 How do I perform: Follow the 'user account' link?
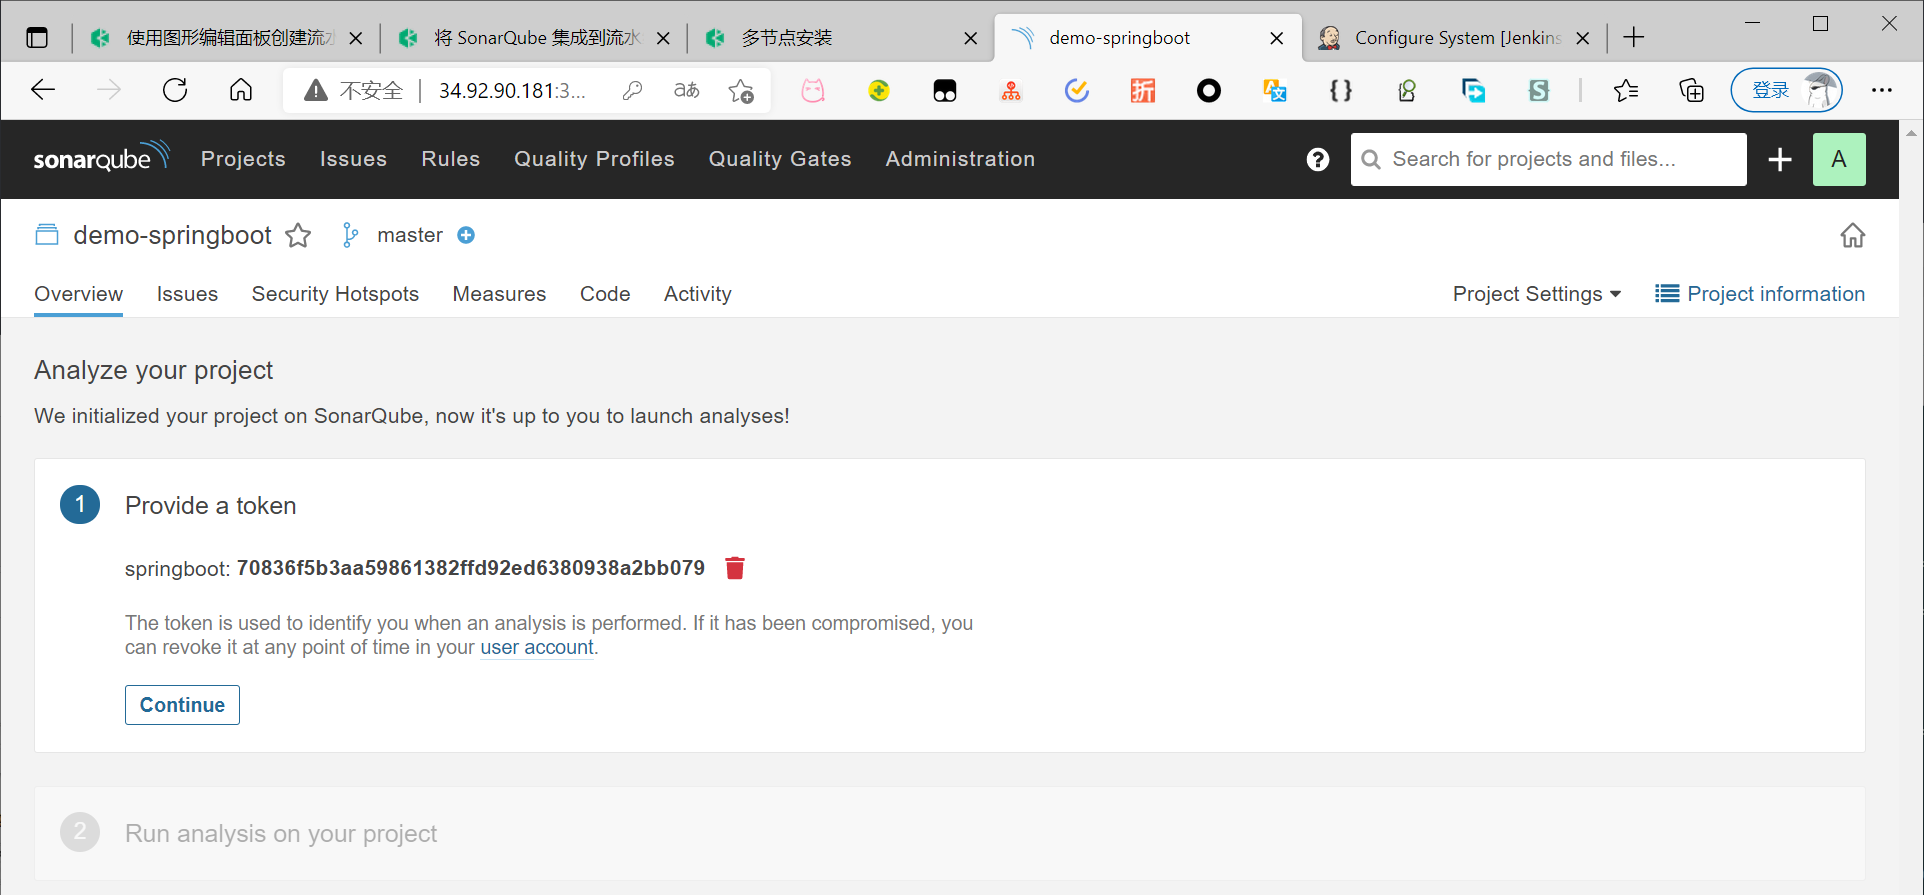tap(537, 648)
